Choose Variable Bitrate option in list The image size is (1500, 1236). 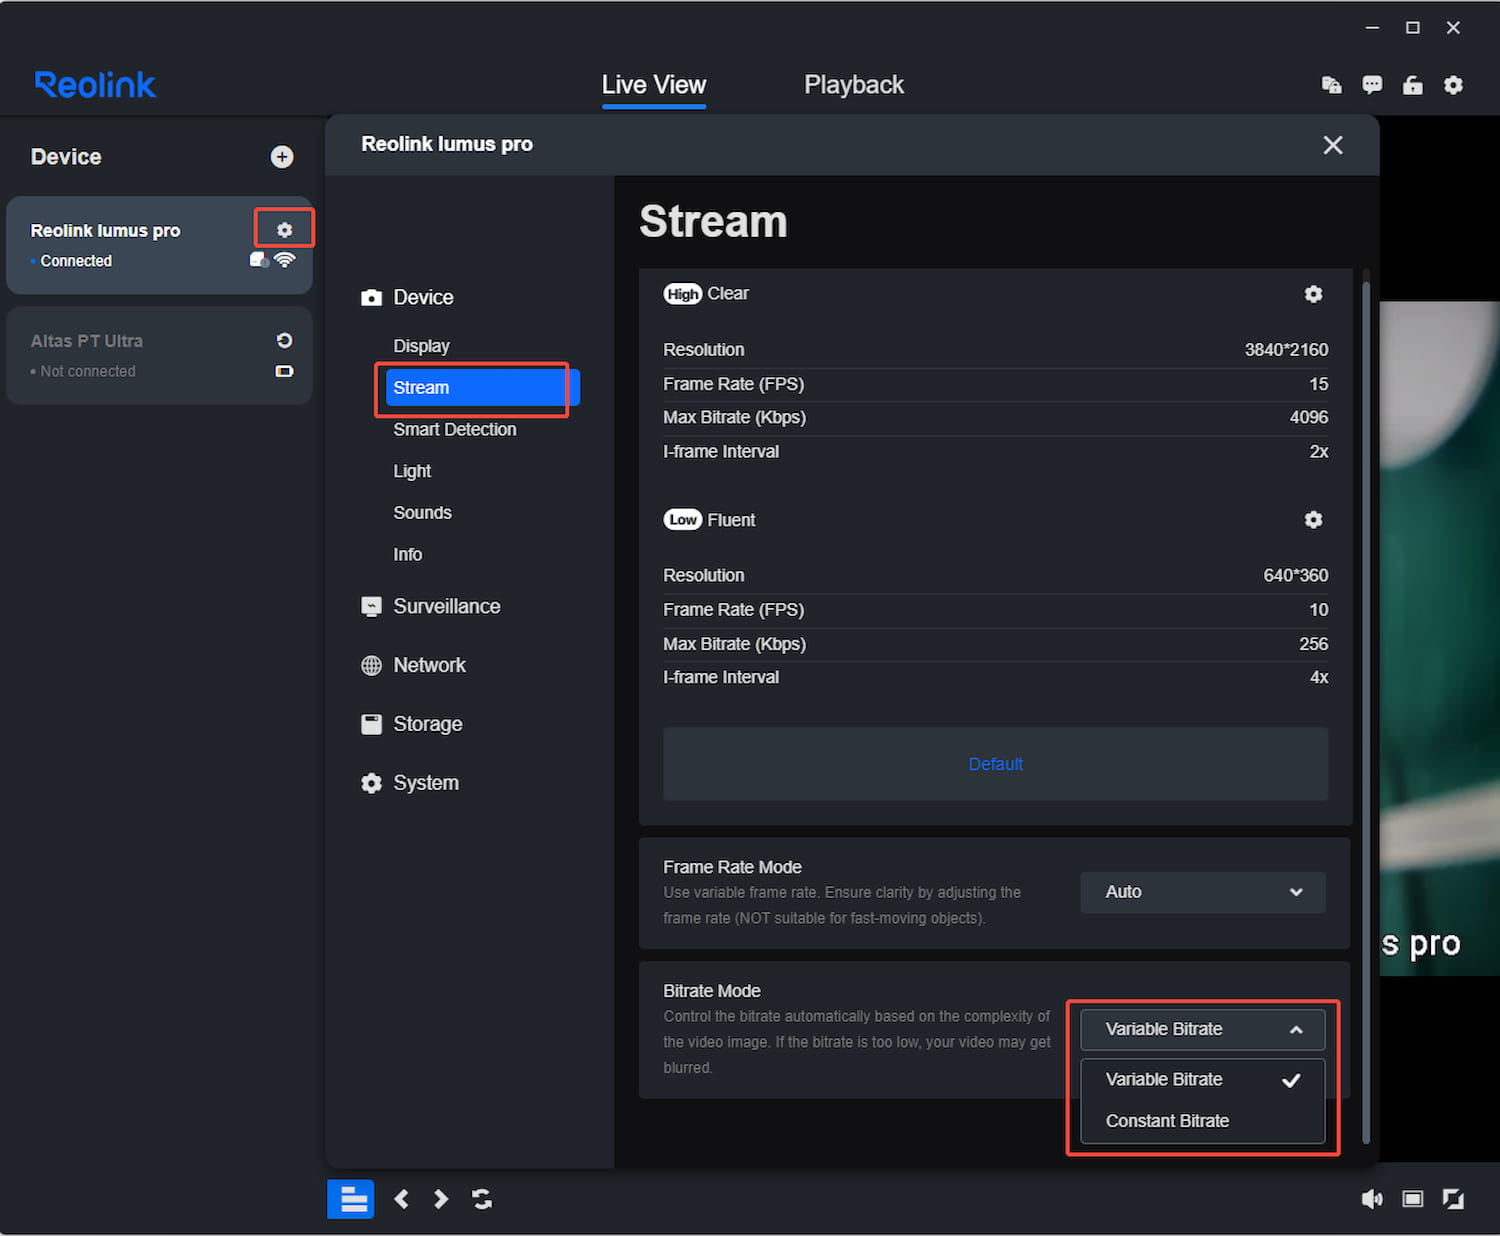click(x=1203, y=1080)
